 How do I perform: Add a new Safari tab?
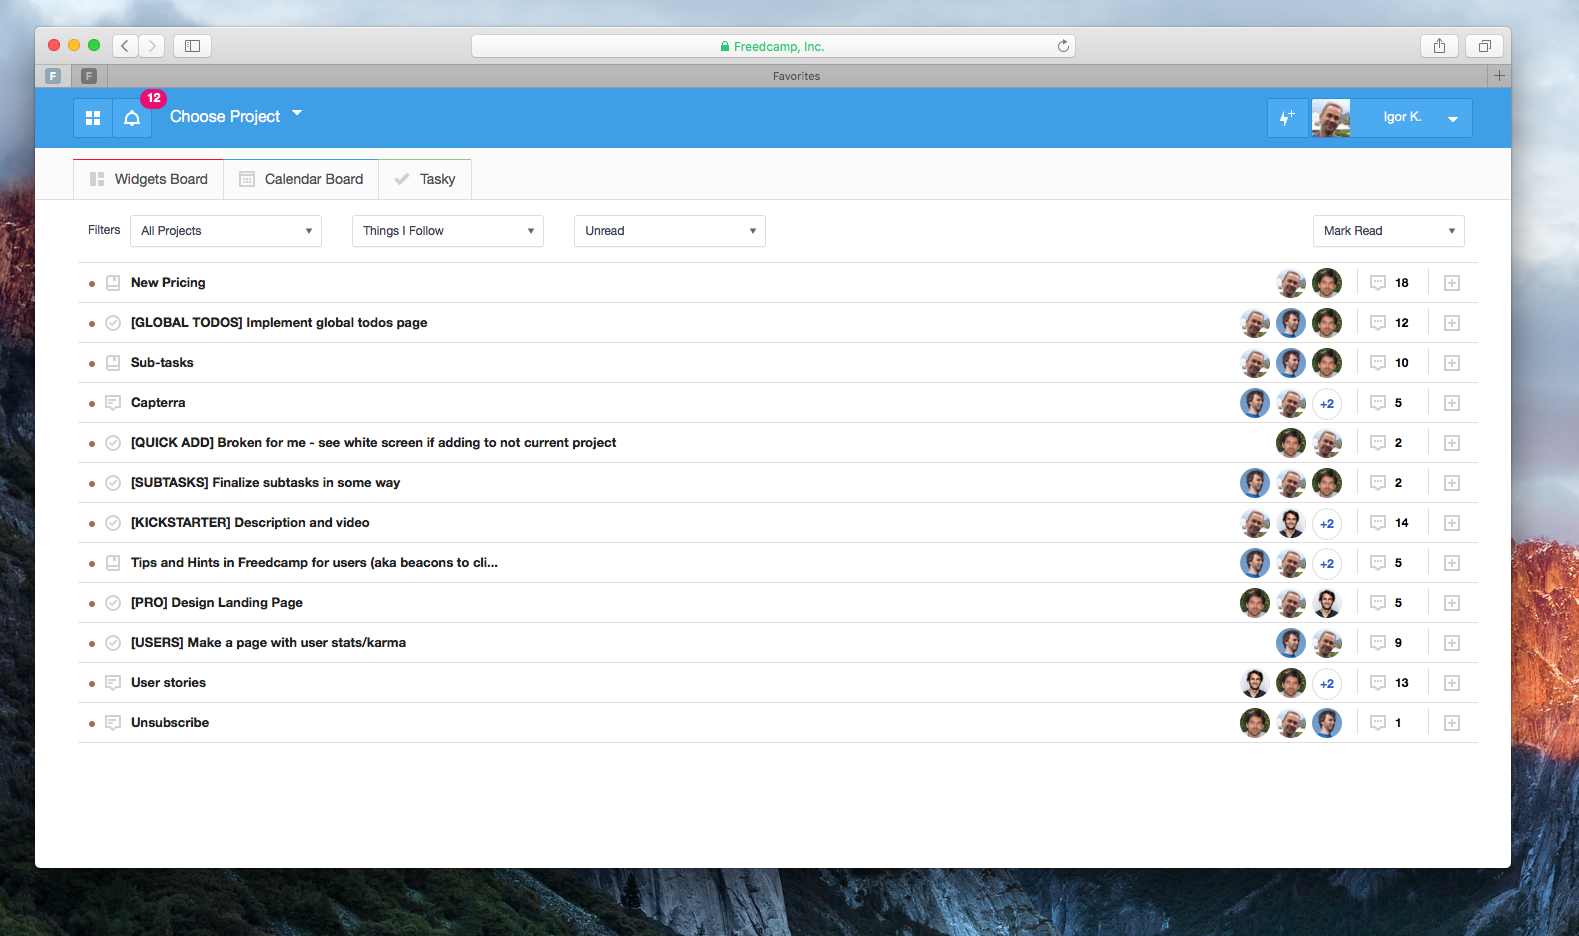click(x=1499, y=76)
